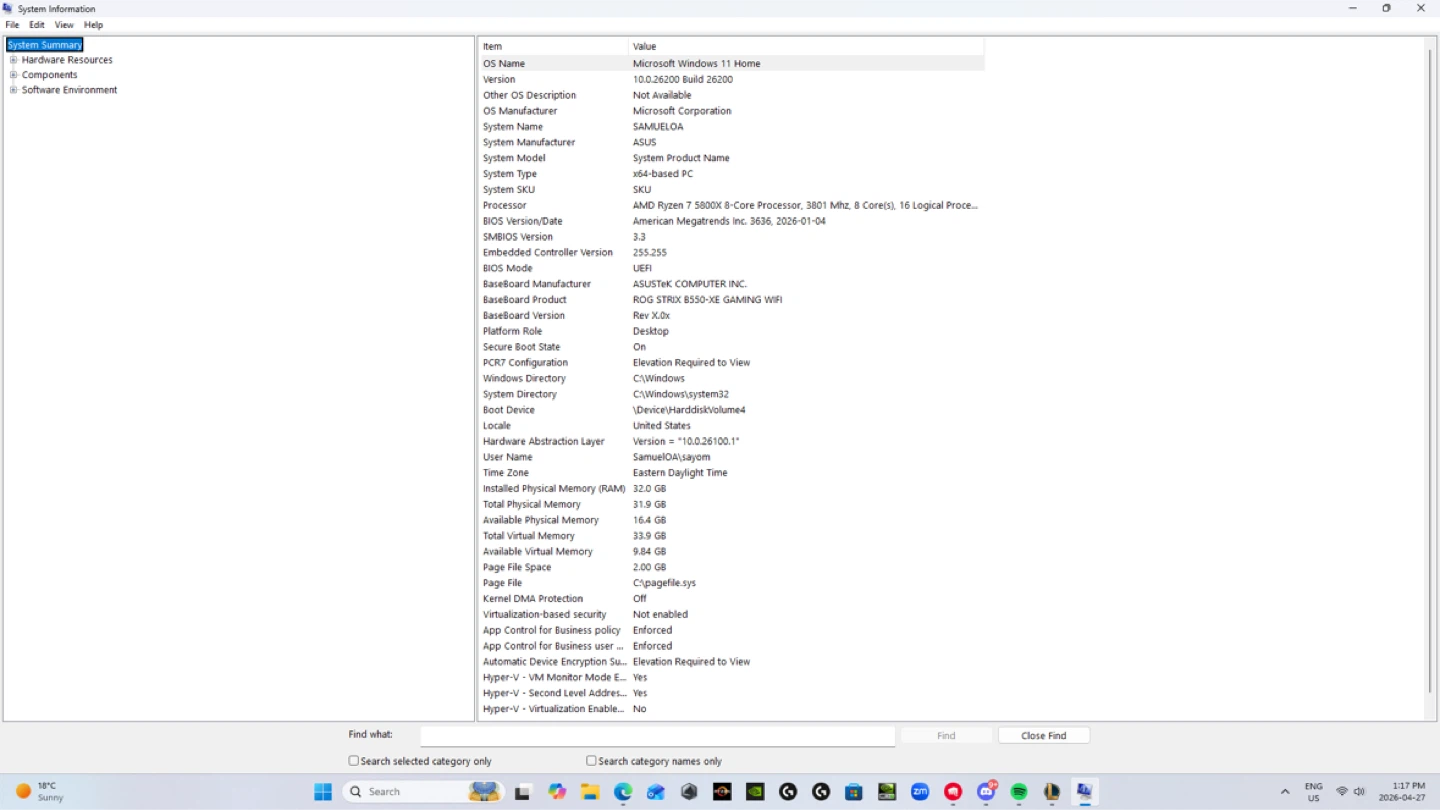Screen dimensions: 1440x810
Task: Open the AMD Ryzen taskbar app
Action: coord(722,792)
